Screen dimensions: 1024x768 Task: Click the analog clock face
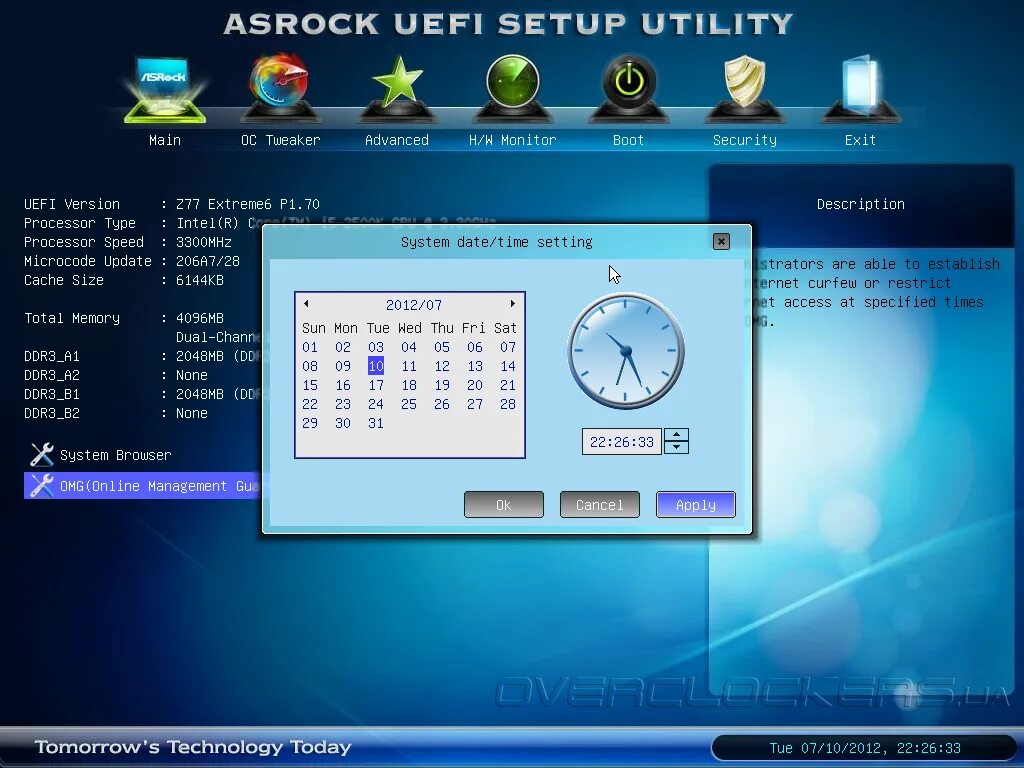point(626,351)
